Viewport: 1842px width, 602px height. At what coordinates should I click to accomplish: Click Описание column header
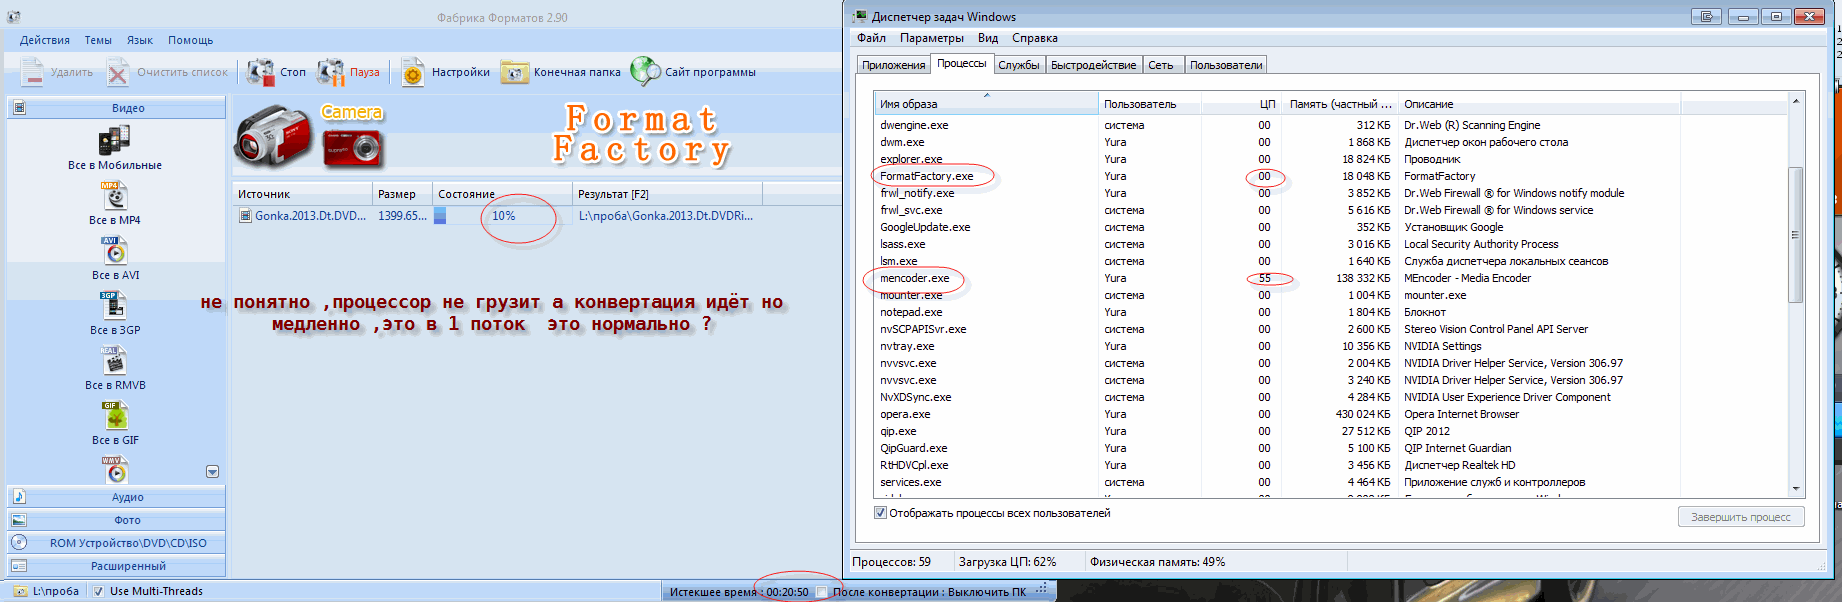(1540, 104)
